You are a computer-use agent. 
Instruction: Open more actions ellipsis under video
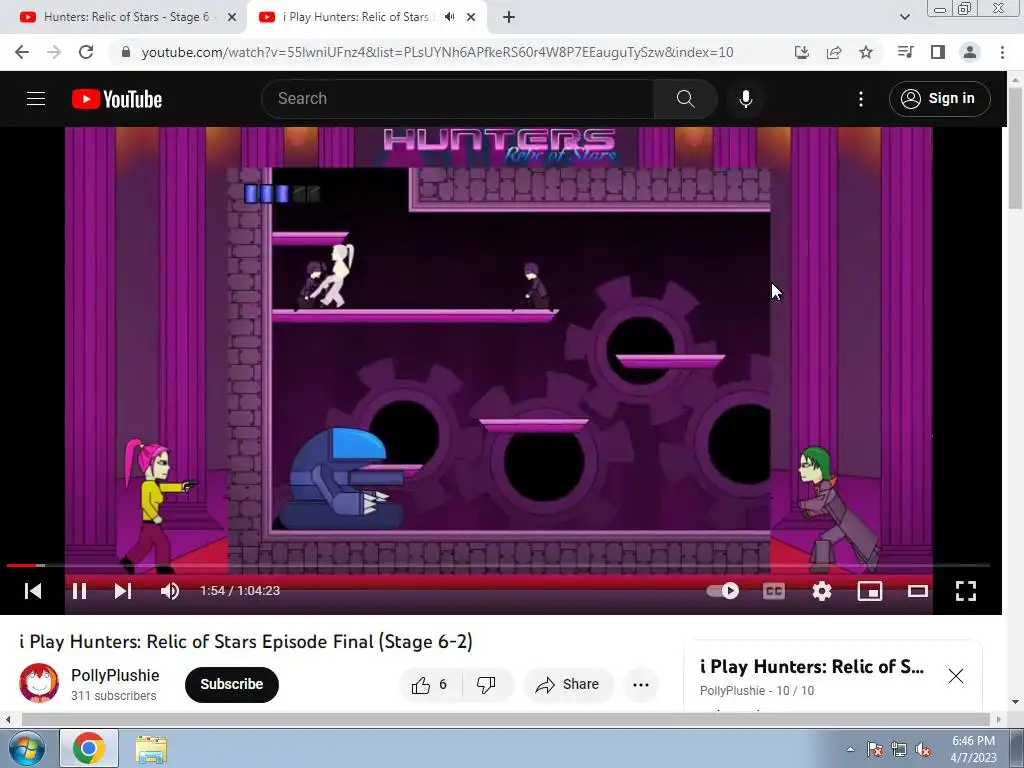coord(641,684)
